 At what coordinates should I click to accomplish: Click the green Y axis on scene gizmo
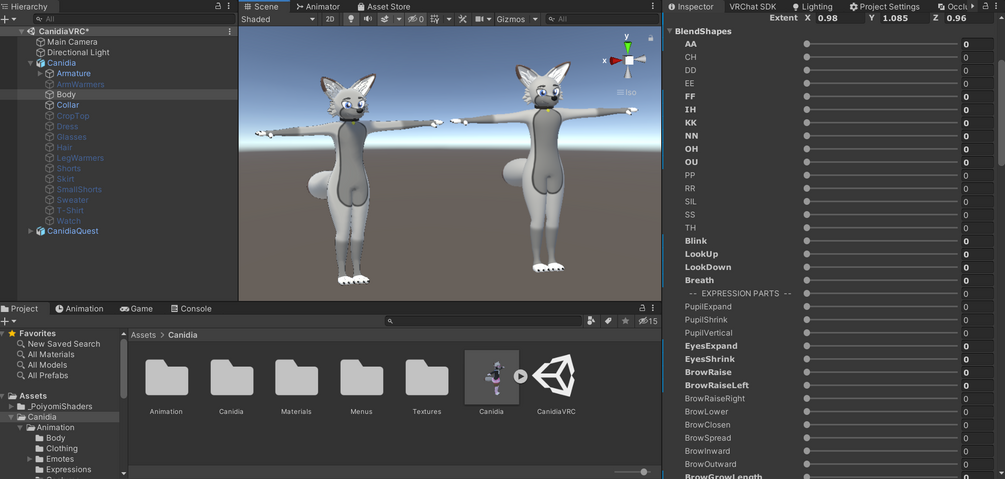click(627, 46)
